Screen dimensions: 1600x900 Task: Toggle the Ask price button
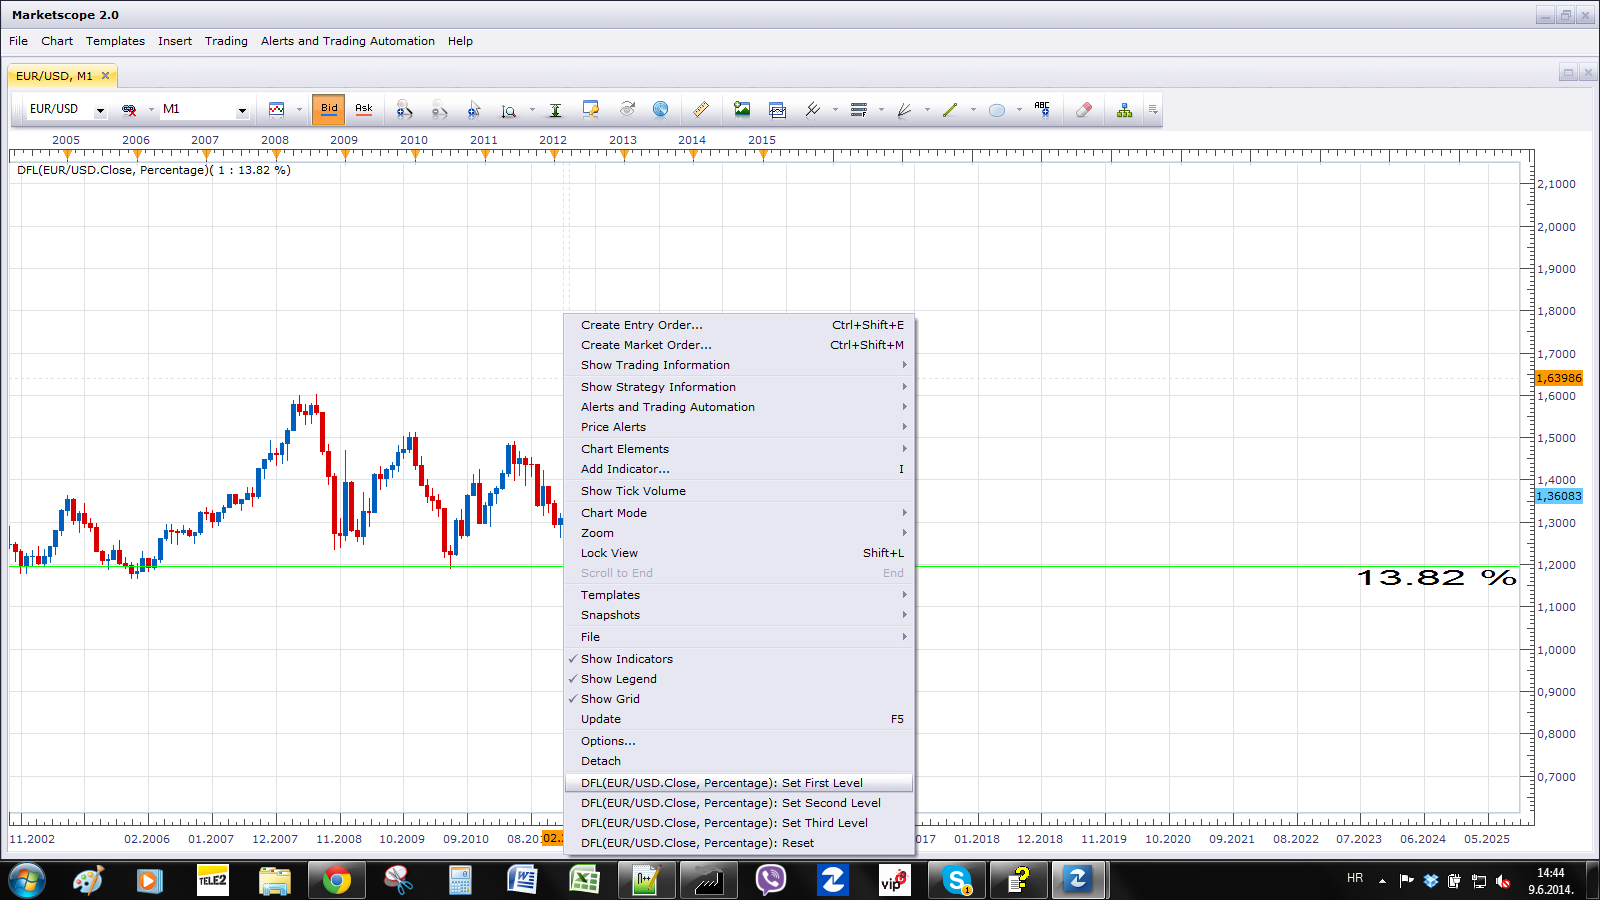click(364, 109)
